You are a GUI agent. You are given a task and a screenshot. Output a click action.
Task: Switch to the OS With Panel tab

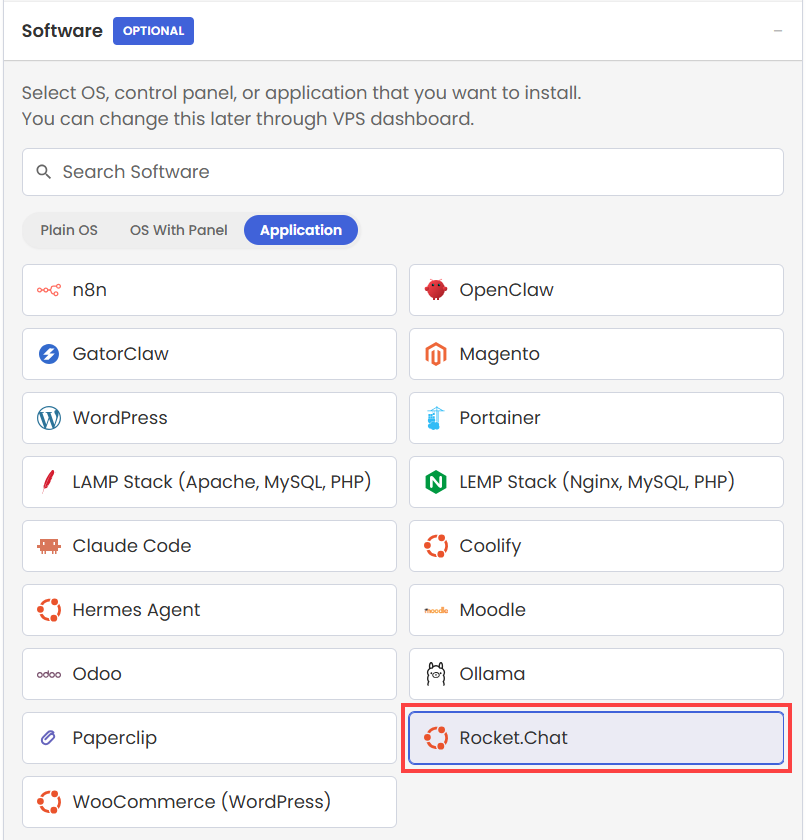[x=178, y=230]
